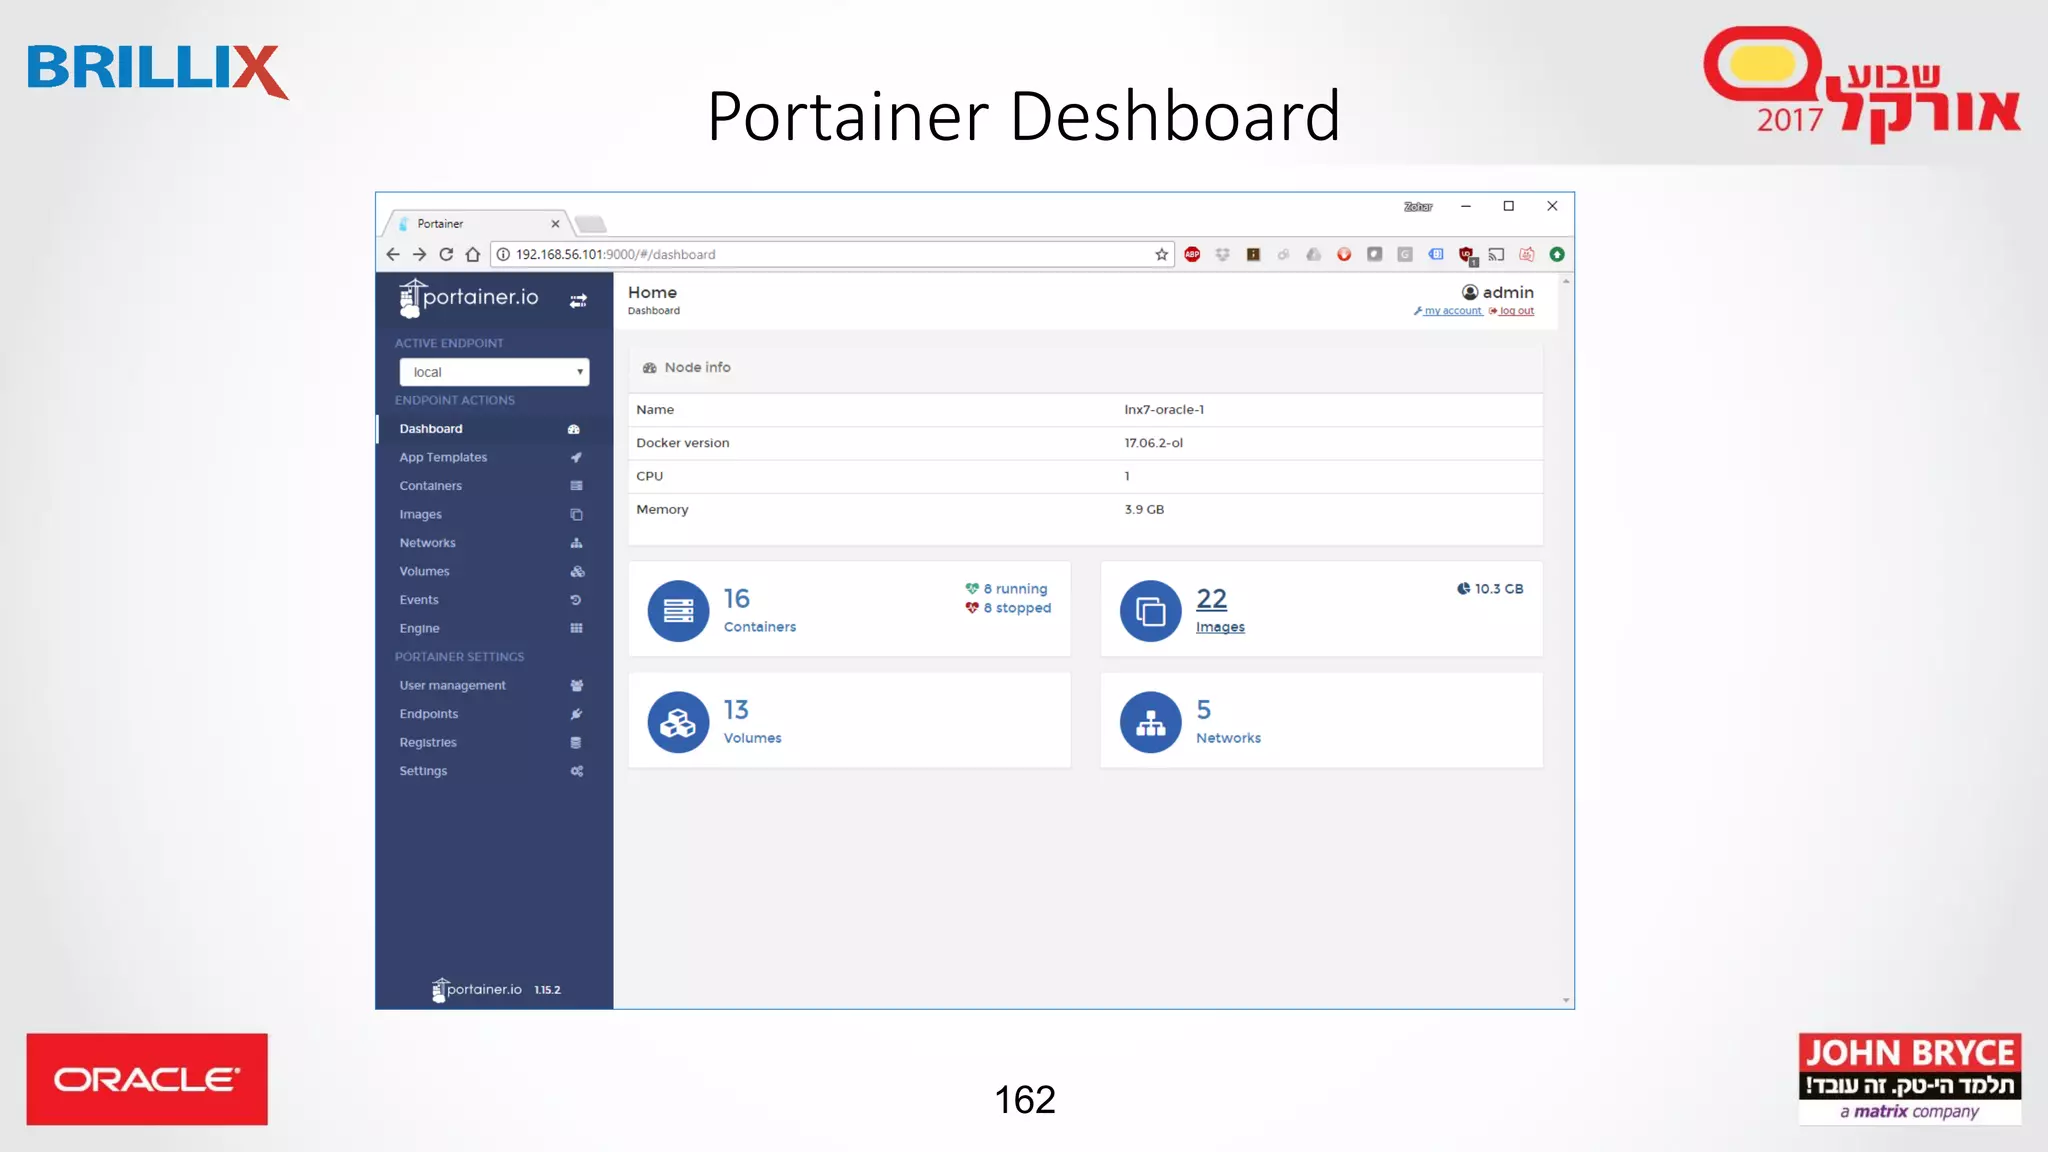Click the cast extension icon
The image size is (2048, 1152).
[1496, 254]
